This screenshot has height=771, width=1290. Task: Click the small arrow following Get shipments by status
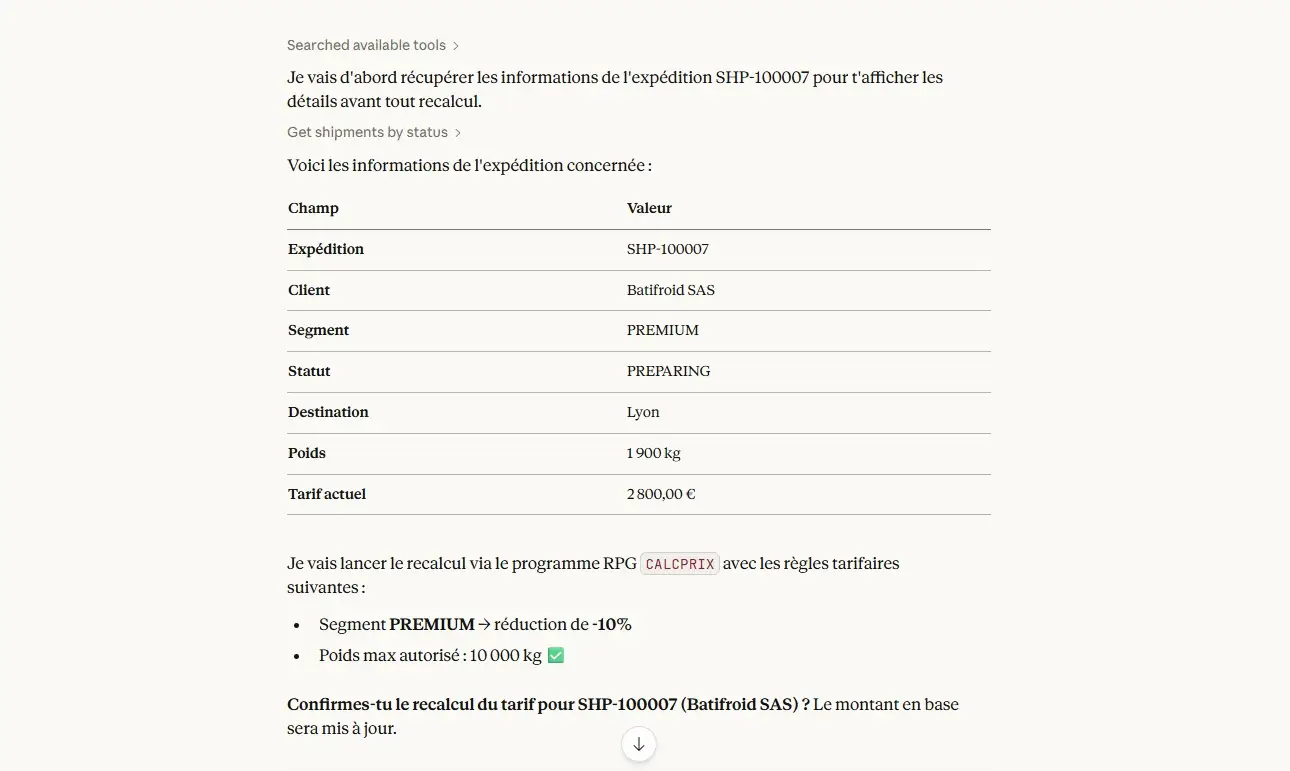(x=458, y=132)
